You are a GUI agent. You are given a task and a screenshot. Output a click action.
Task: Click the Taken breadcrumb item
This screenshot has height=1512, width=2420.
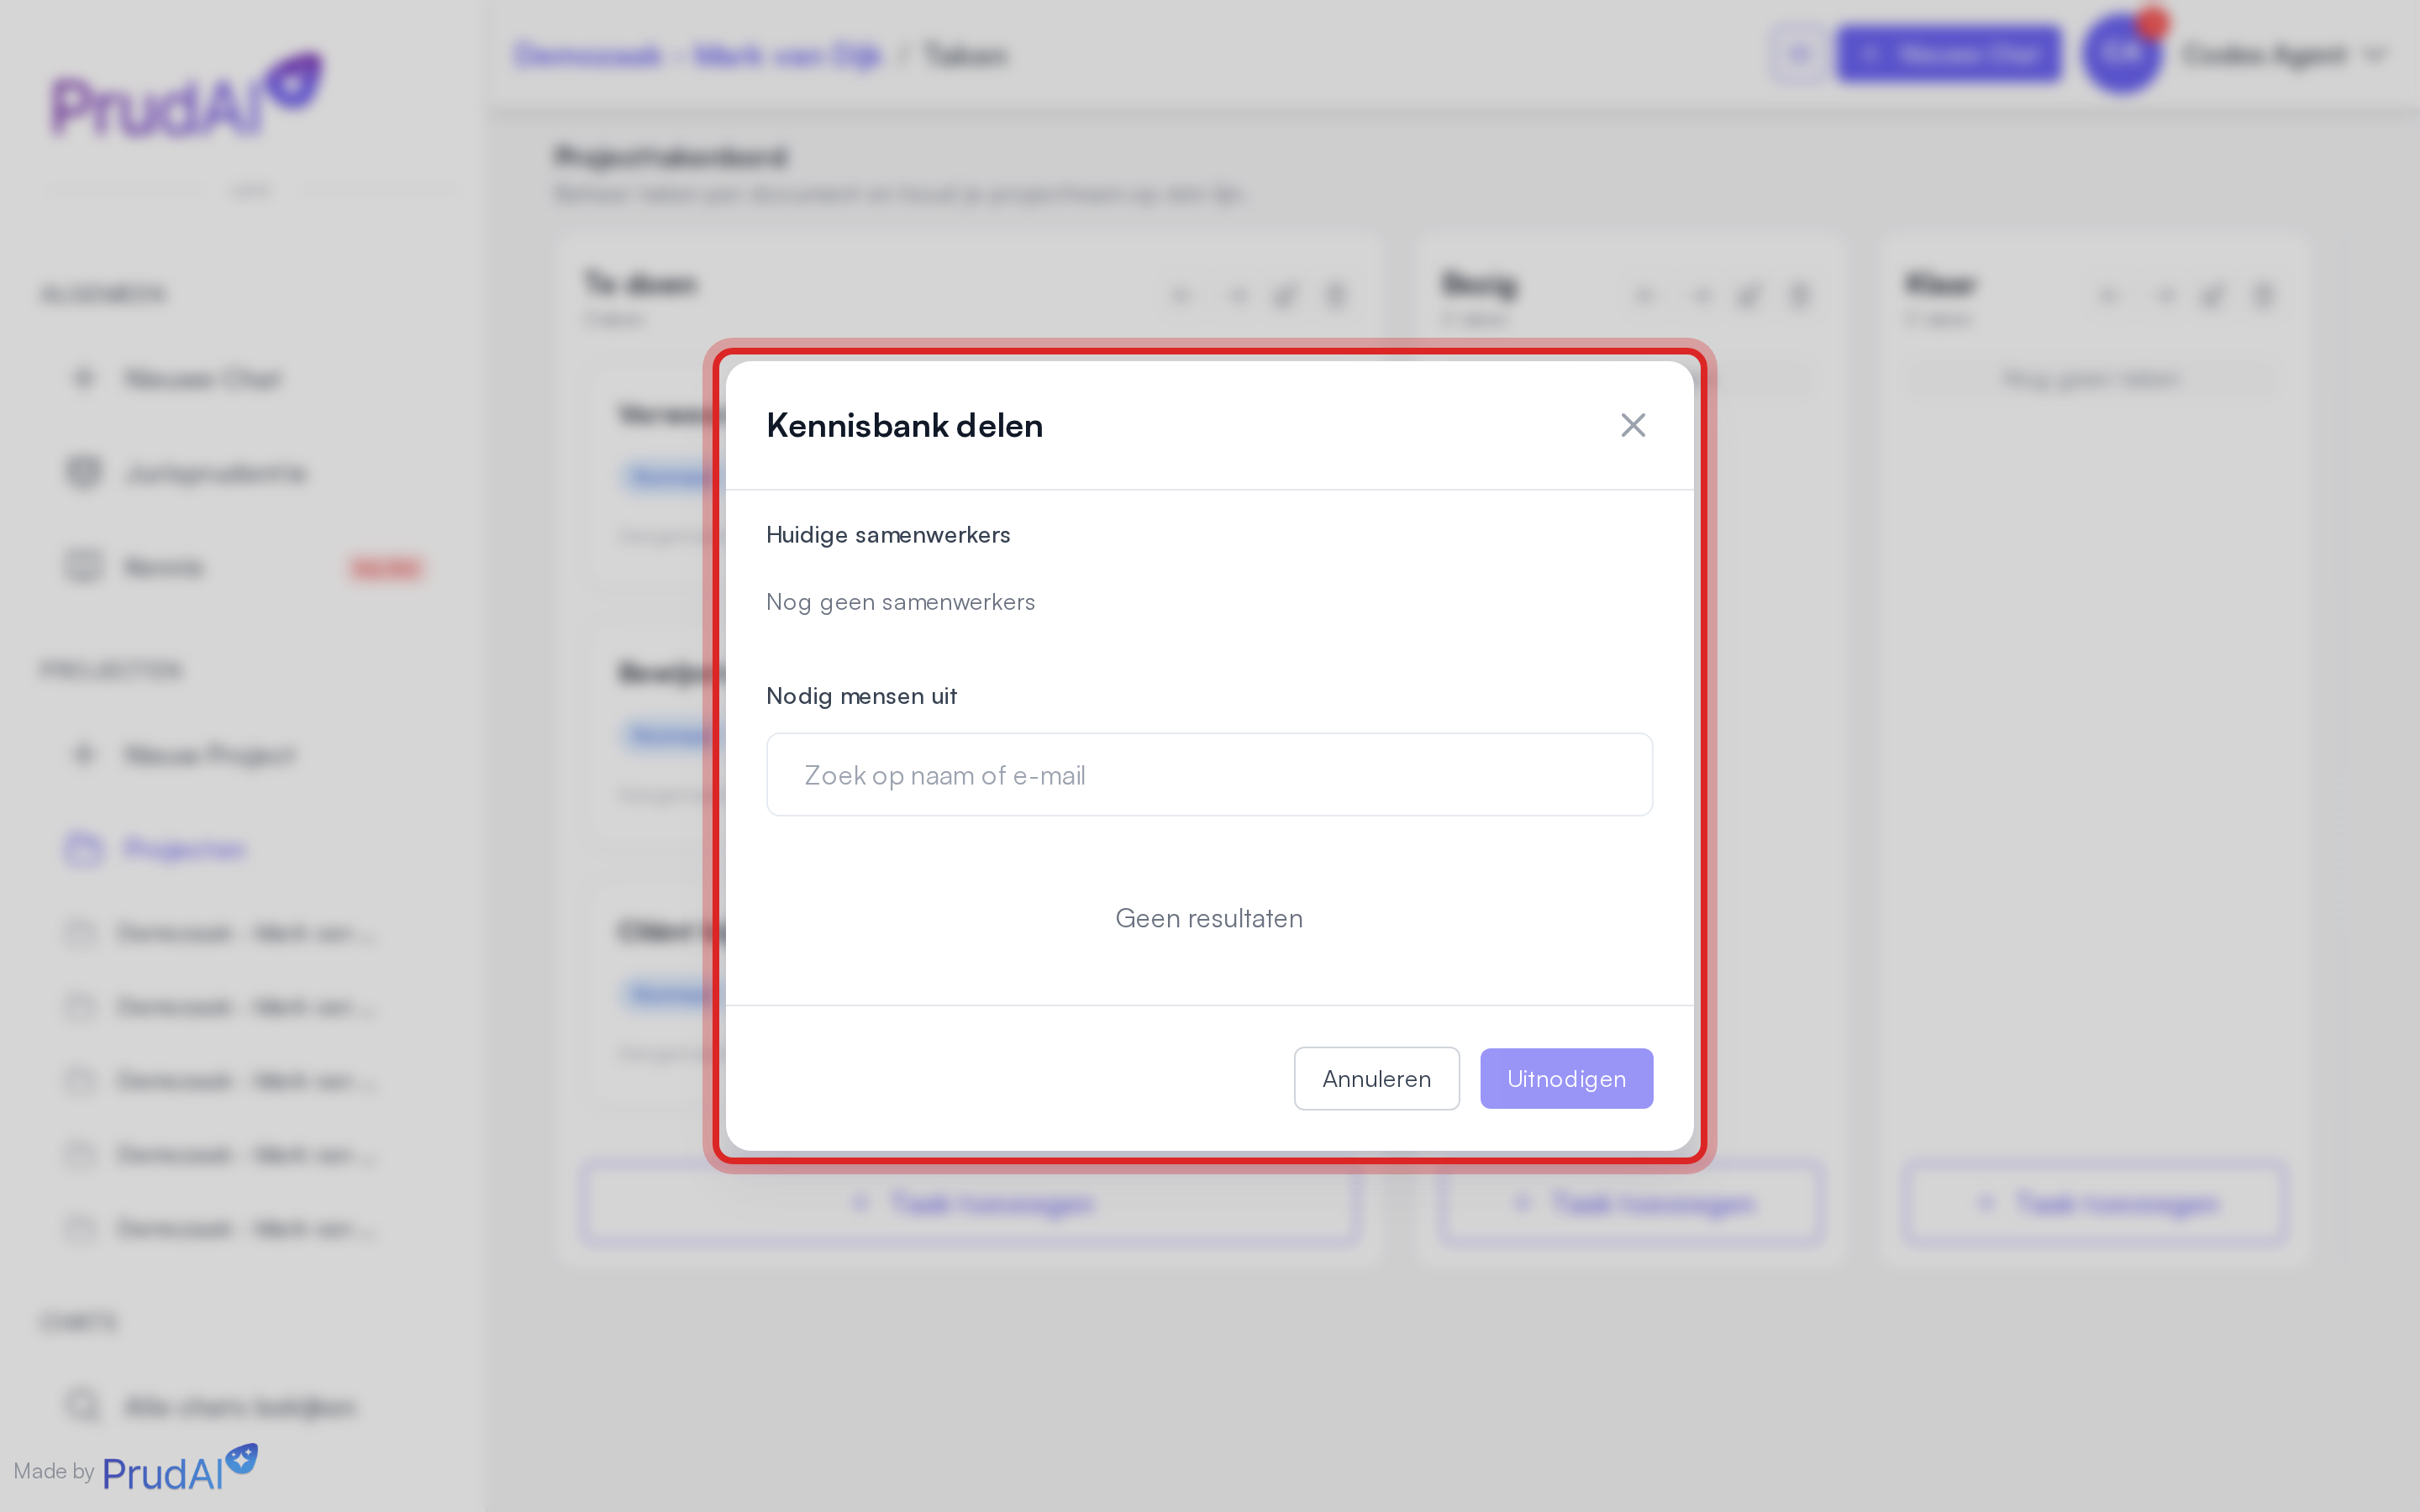[965, 54]
